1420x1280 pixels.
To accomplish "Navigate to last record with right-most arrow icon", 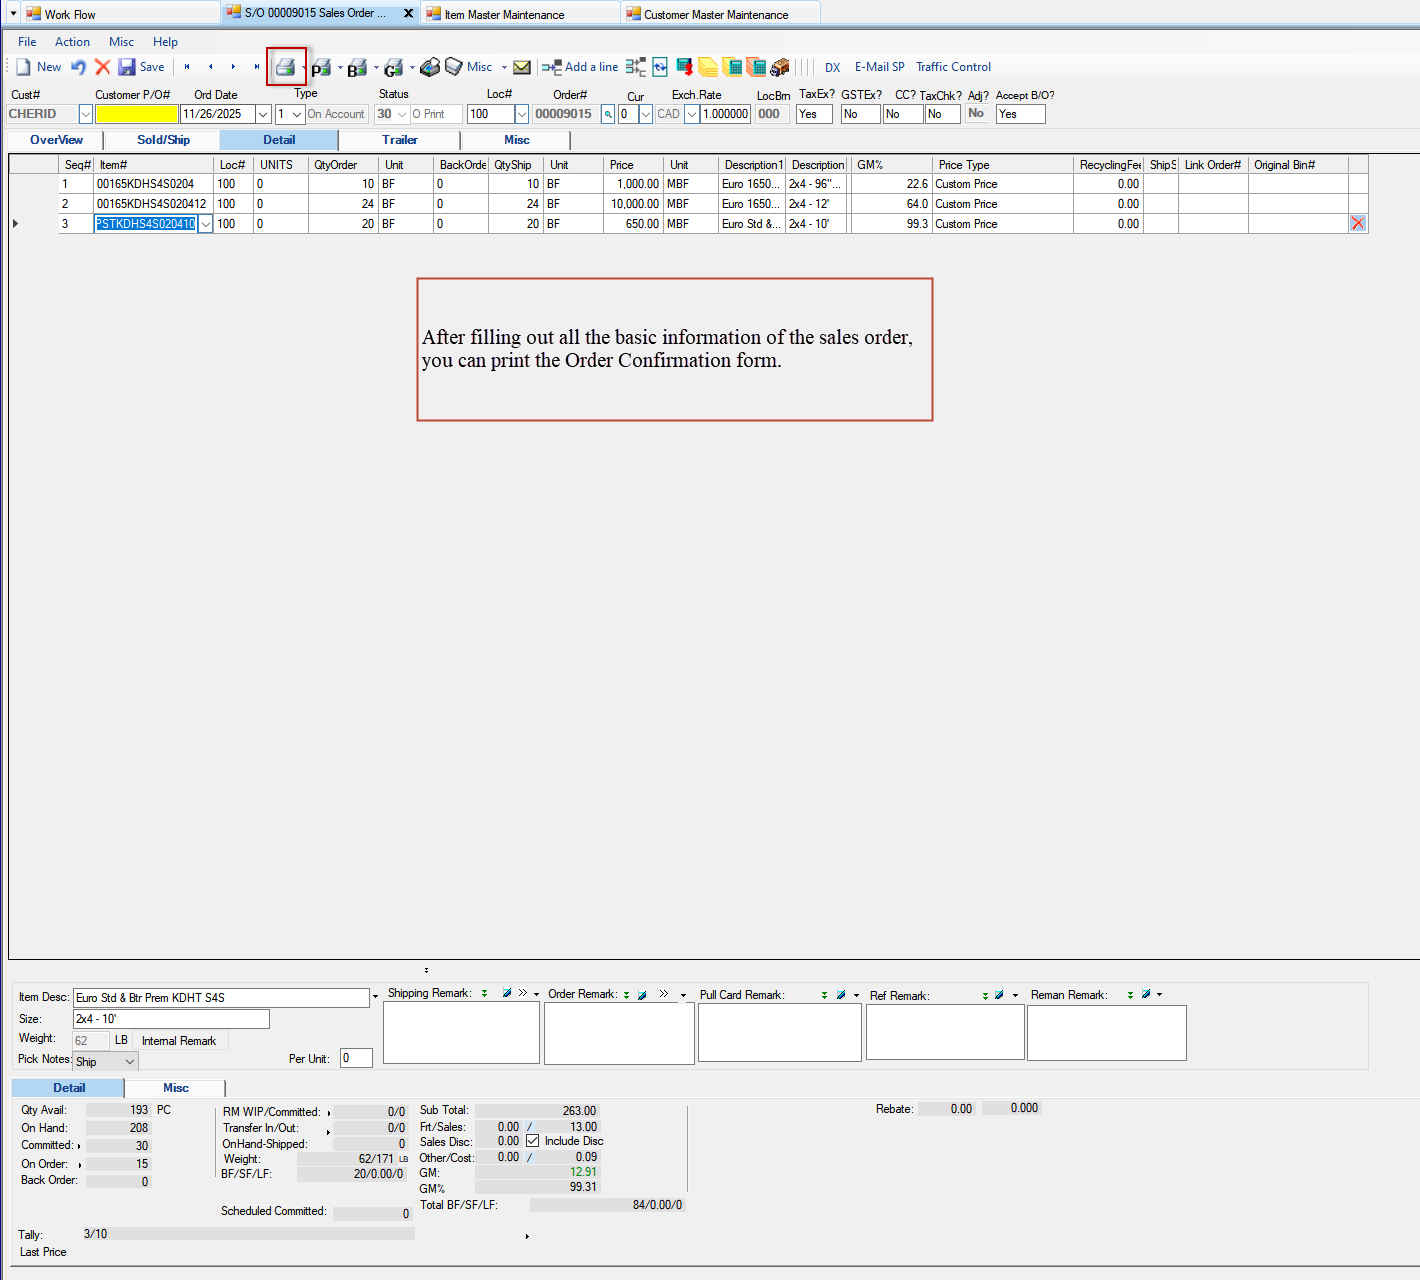I will pos(256,66).
